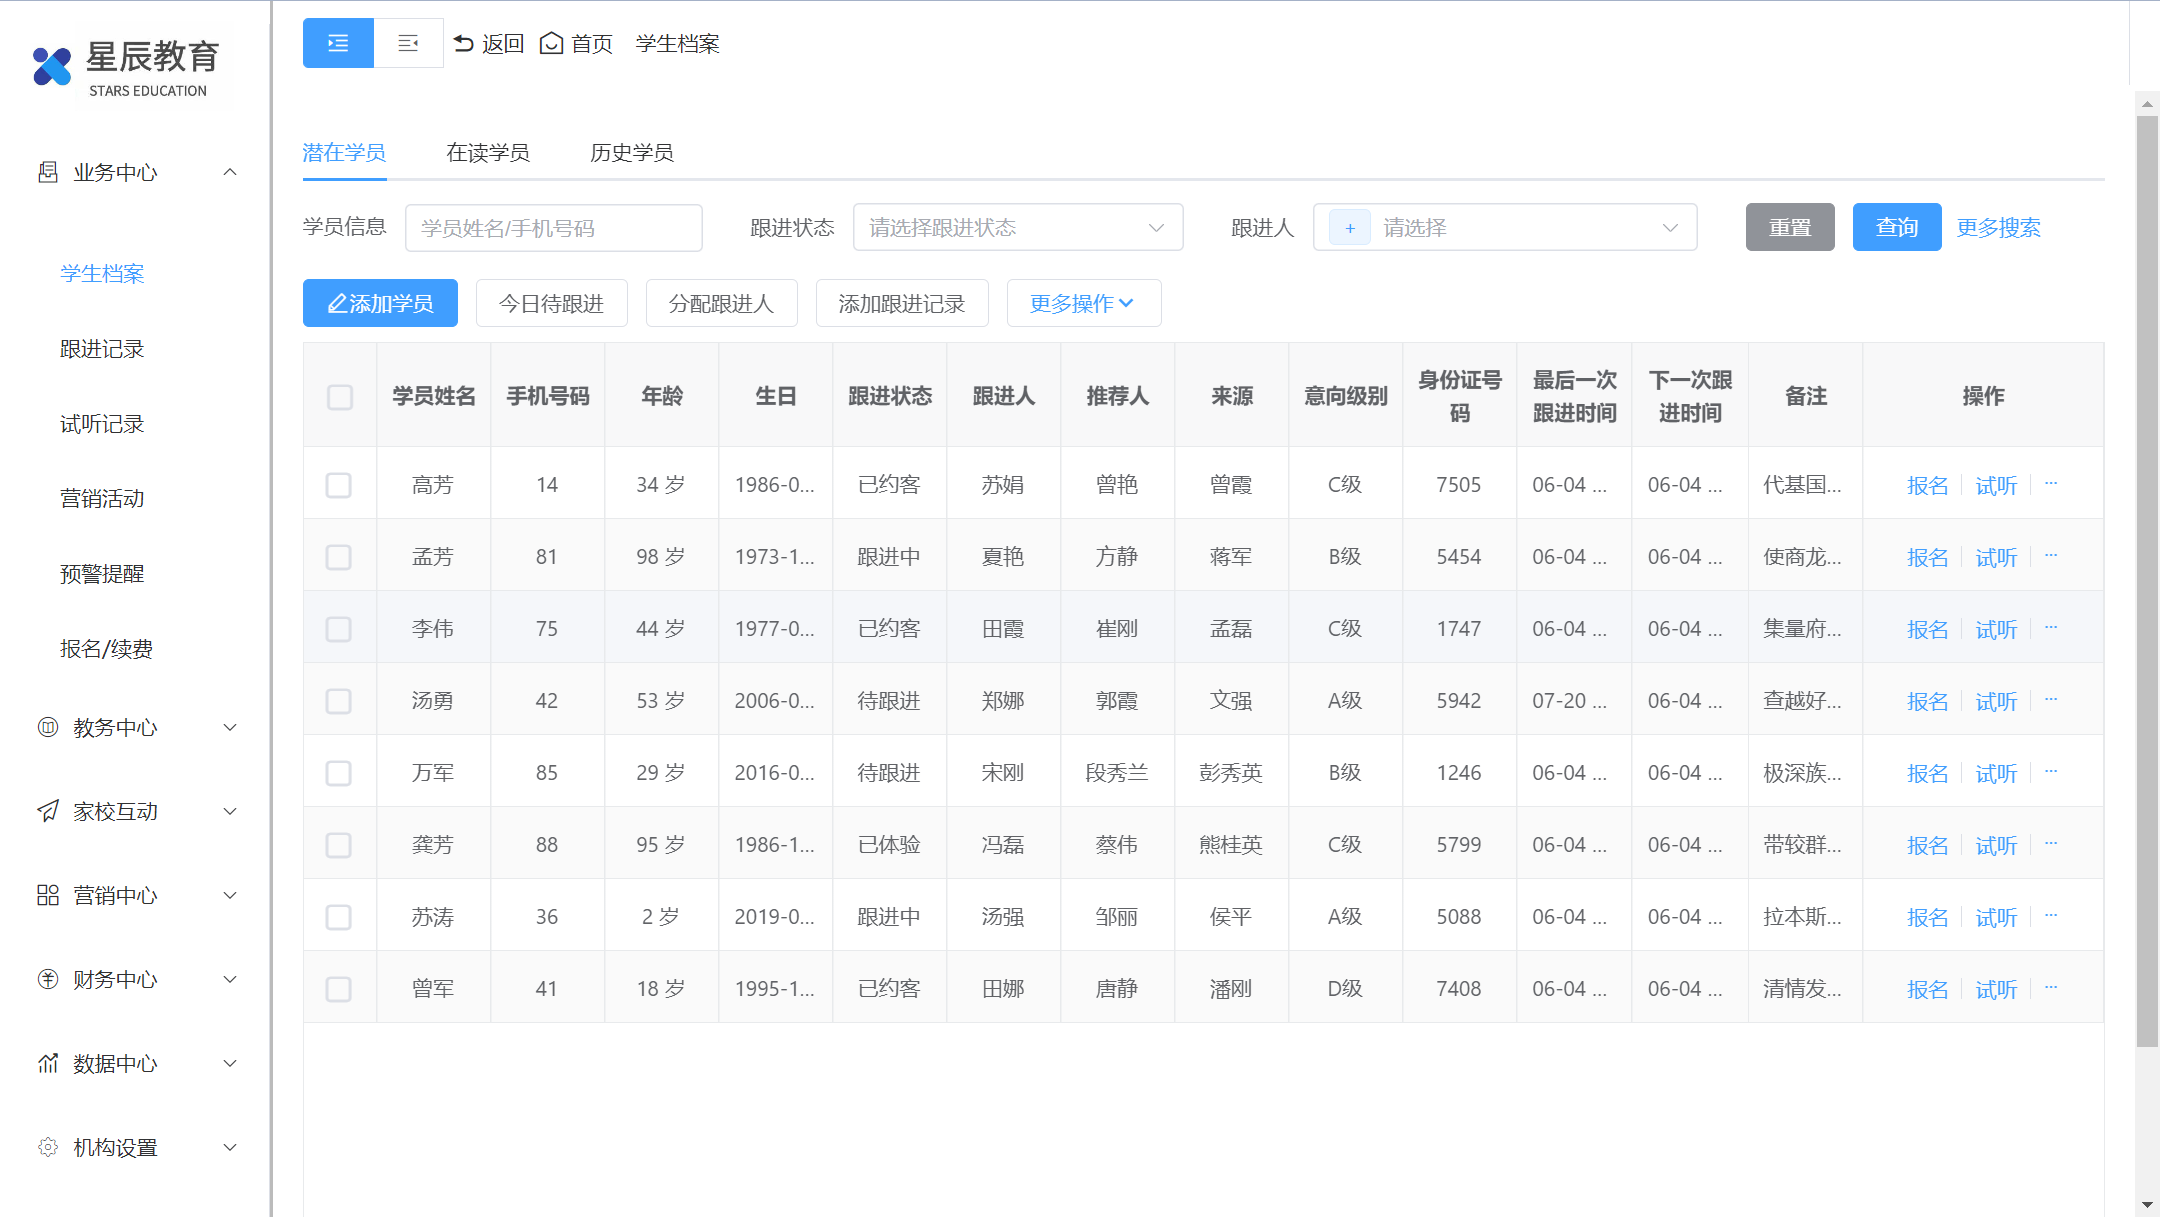Switch to the 历史学员 tab

click(x=632, y=152)
